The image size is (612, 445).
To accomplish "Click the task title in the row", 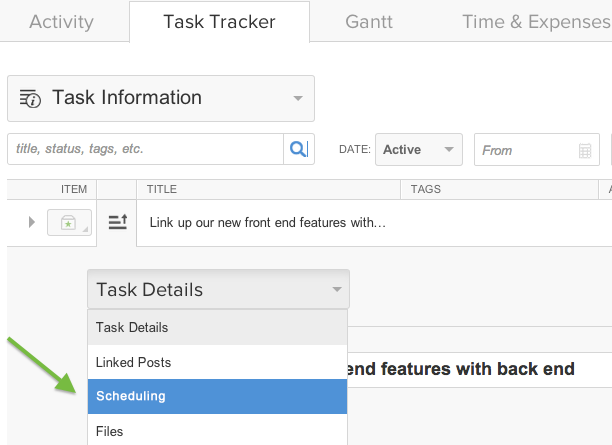I will pos(267,222).
